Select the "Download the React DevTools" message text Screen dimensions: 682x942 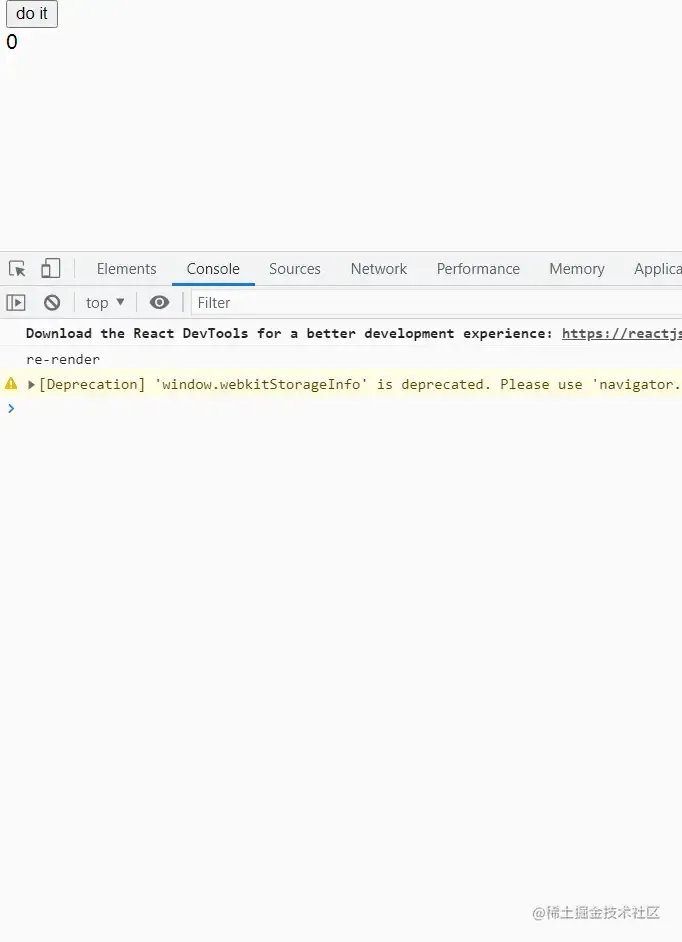point(136,333)
